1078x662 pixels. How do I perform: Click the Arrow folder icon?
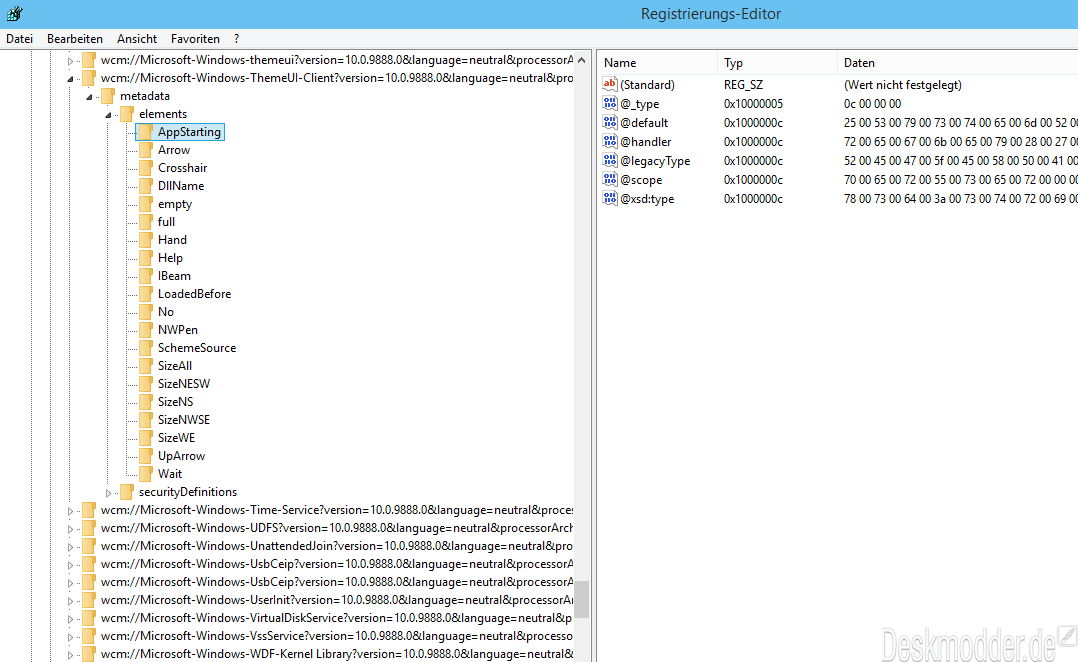point(146,150)
